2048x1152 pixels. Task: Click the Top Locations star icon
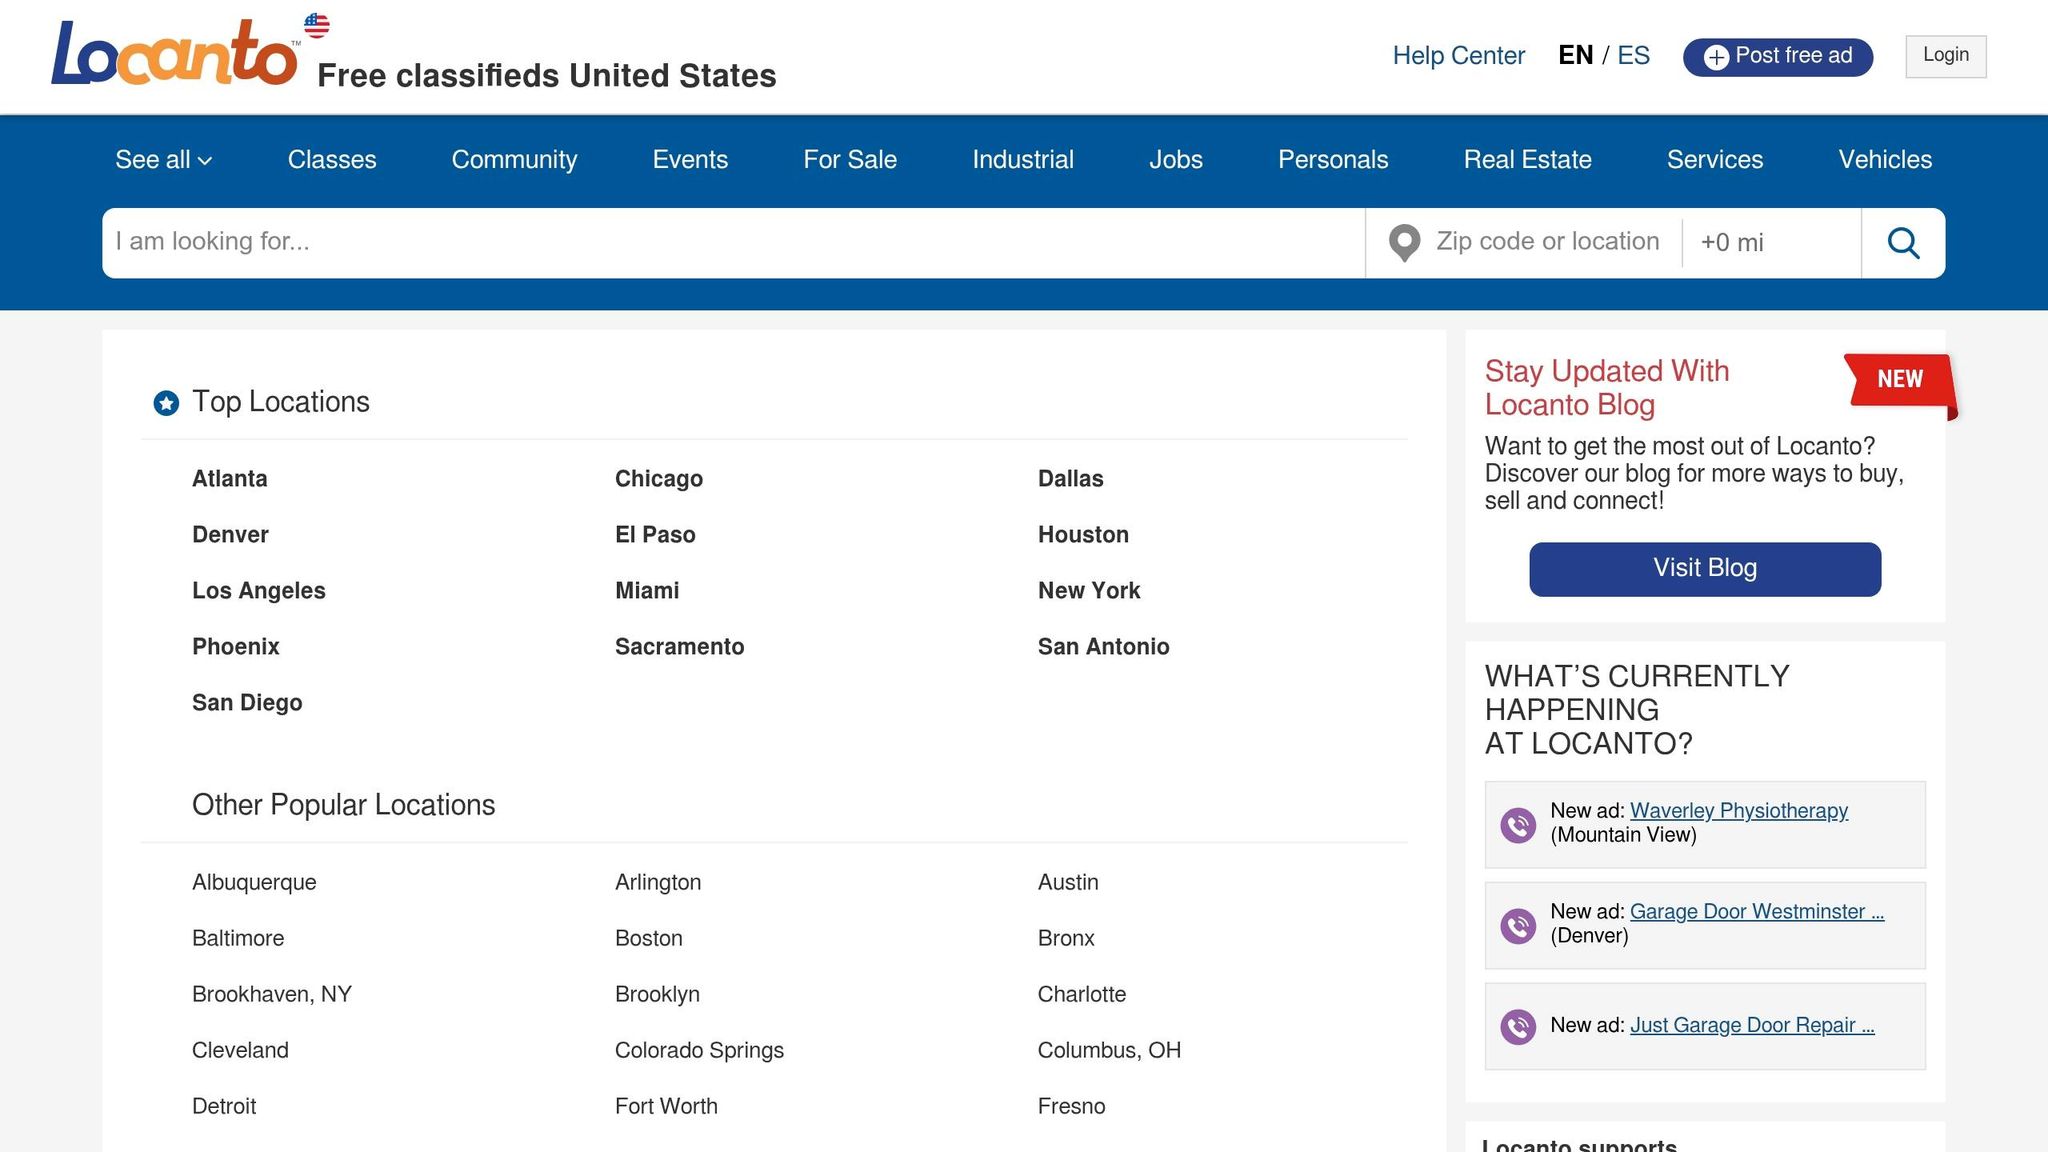tap(166, 403)
